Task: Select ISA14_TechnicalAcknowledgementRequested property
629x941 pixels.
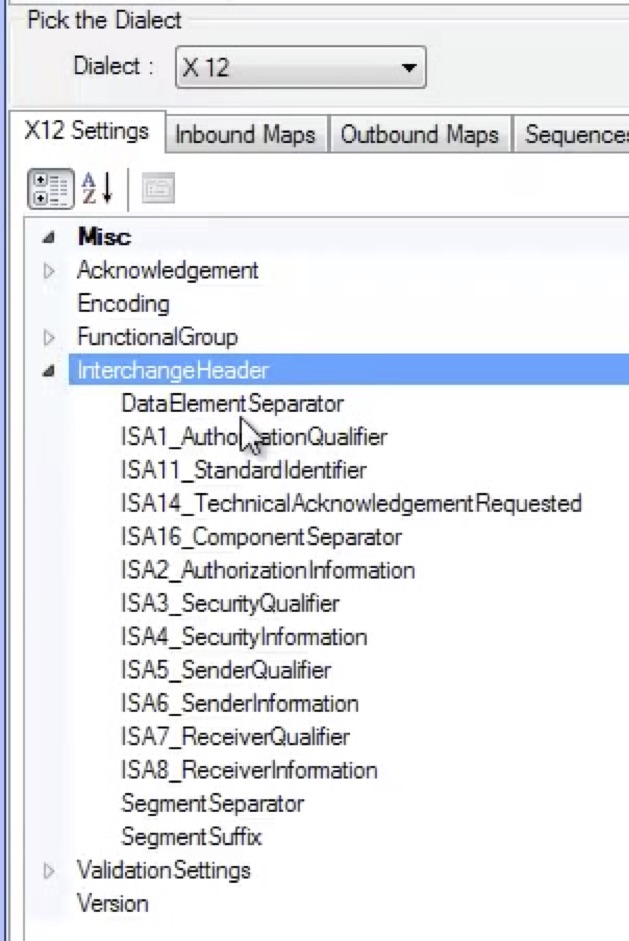Action: coord(351,504)
